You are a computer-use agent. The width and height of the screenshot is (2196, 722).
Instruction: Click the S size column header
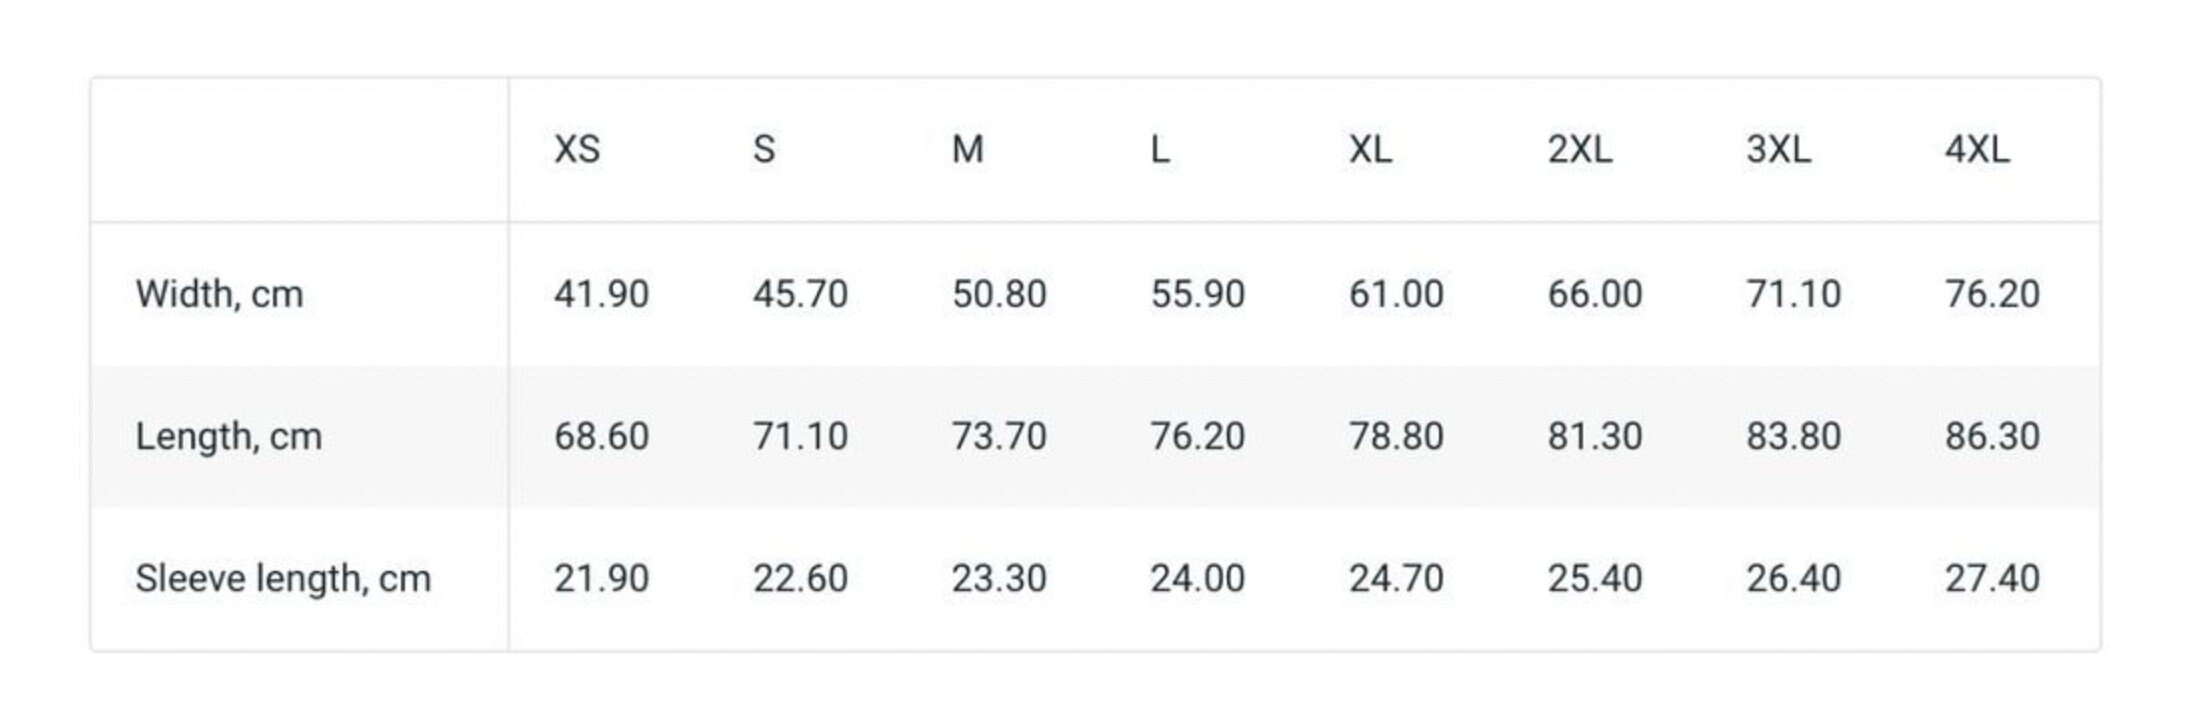click(764, 150)
